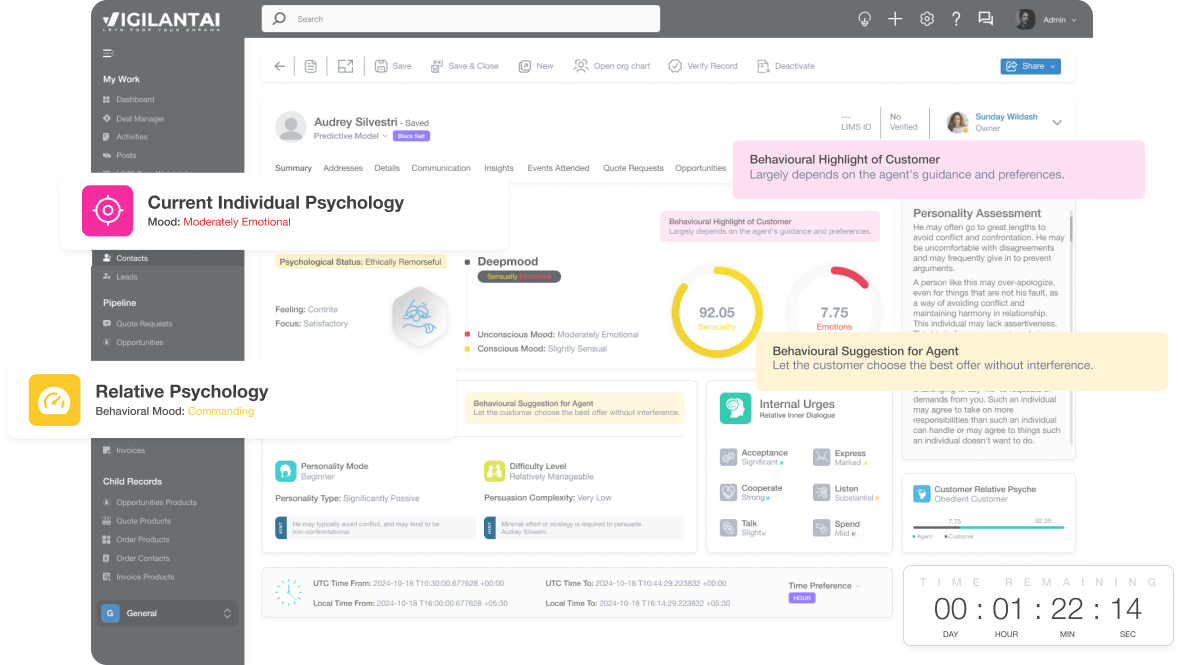The width and height of the screenshot is (1181, 665).
Task: Go to Activities in sidebar
Action: click(x=124, y=137)
